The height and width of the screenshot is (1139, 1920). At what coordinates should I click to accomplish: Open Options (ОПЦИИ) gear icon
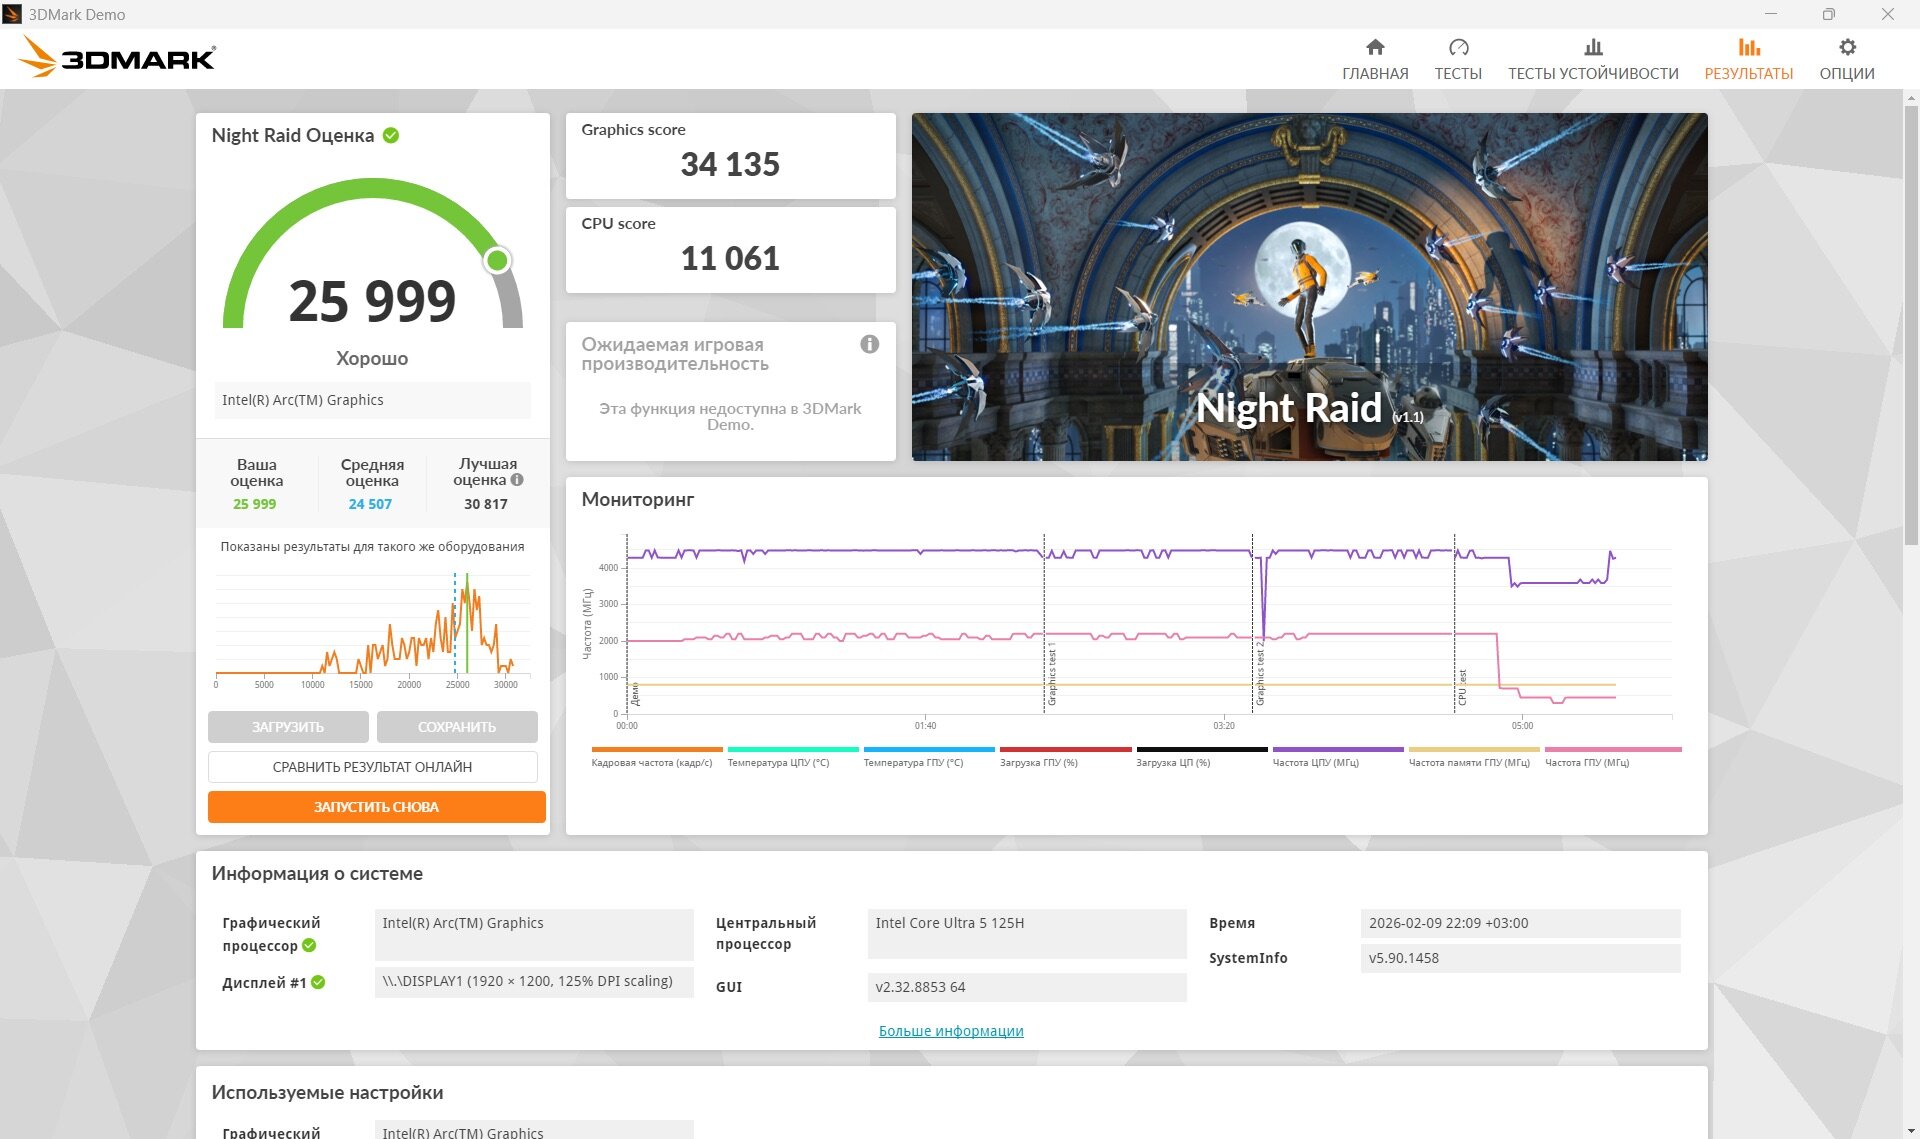[x=1847, y=47]
